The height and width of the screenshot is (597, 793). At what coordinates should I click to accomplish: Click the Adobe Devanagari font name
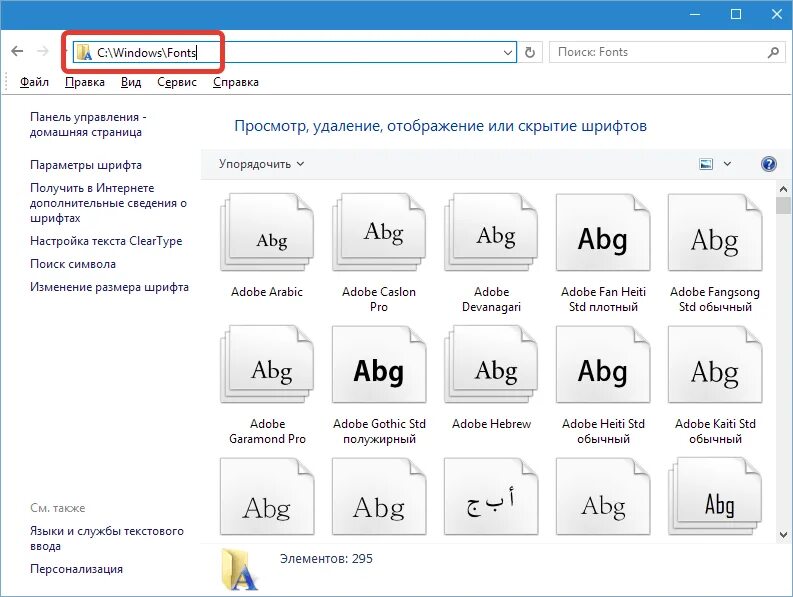pos(491,299)
